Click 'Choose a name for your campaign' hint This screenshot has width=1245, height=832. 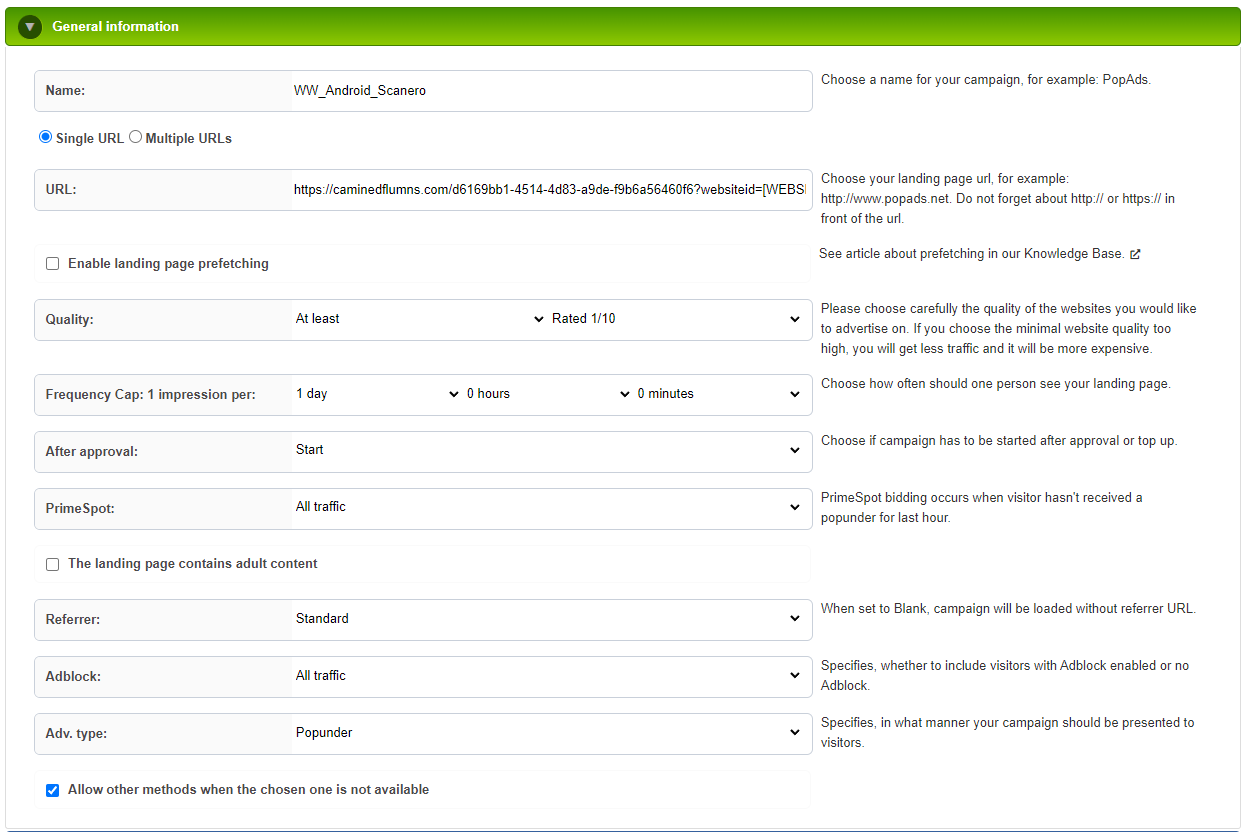986,80
